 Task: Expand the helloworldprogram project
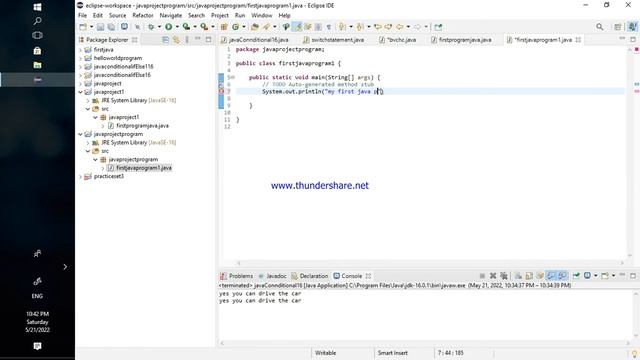point(80,58)
